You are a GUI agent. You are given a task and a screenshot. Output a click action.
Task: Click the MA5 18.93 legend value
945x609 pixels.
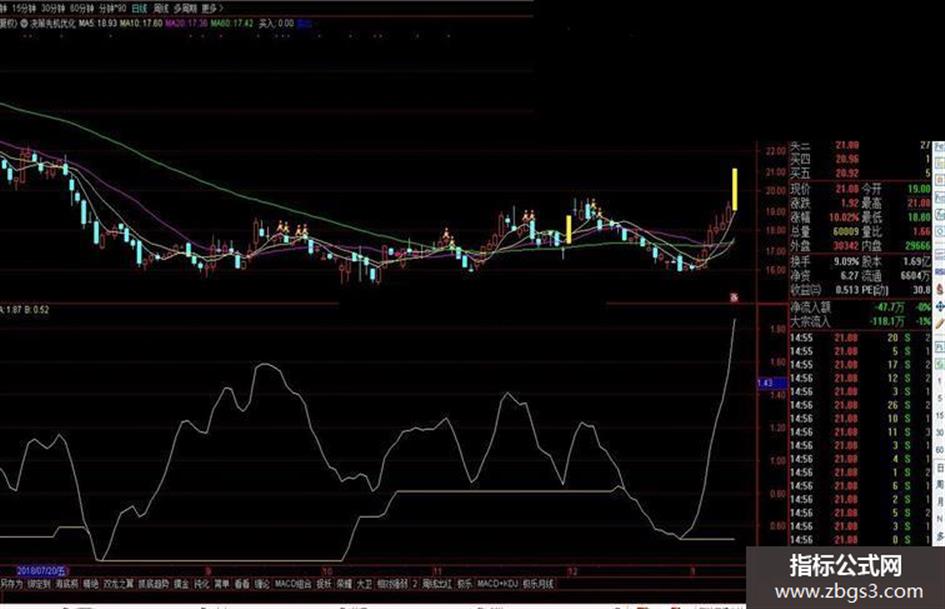[98, 24]
